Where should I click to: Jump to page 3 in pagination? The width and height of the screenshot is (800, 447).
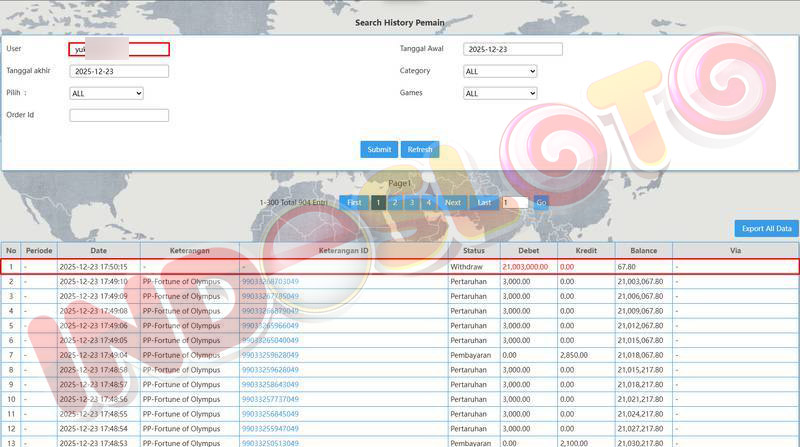tap(411, 202)
